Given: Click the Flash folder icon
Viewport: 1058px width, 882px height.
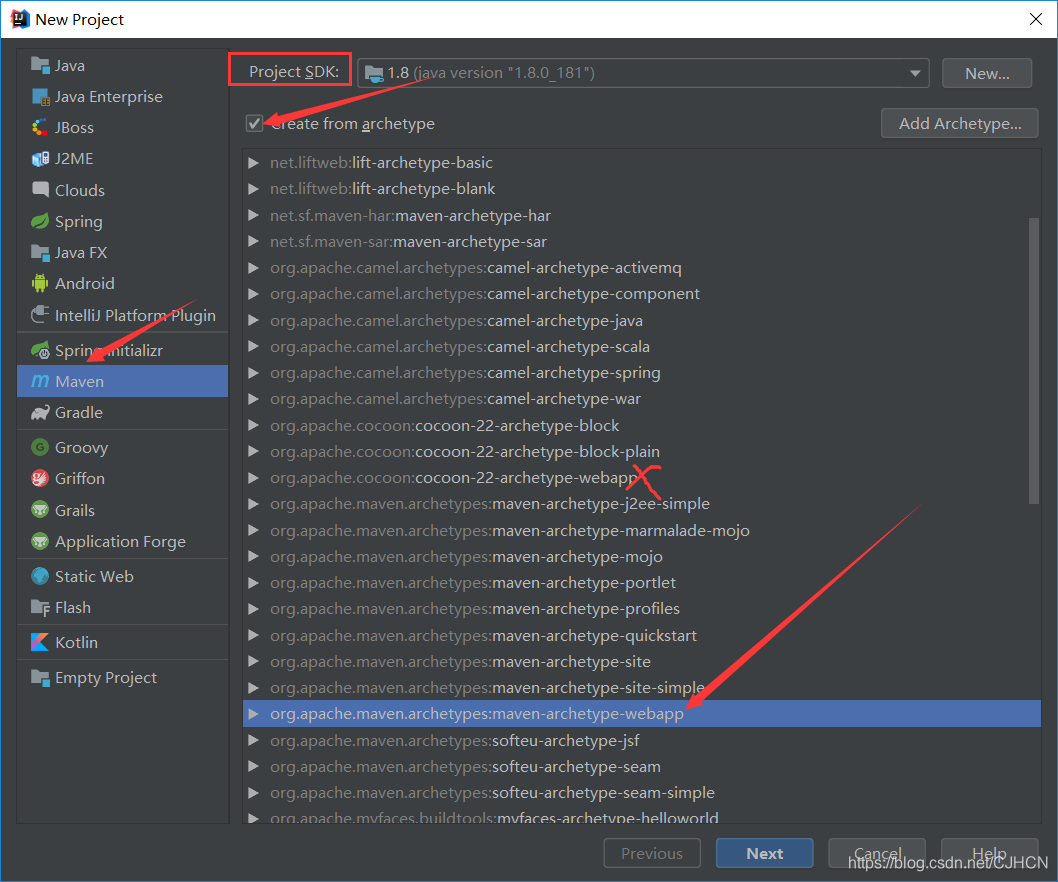Looking at the screenshot, I should (x=40, y=607).
